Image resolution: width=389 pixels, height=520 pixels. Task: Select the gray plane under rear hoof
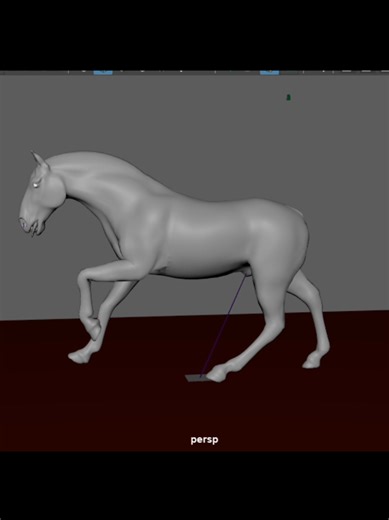tap(196, 378)
